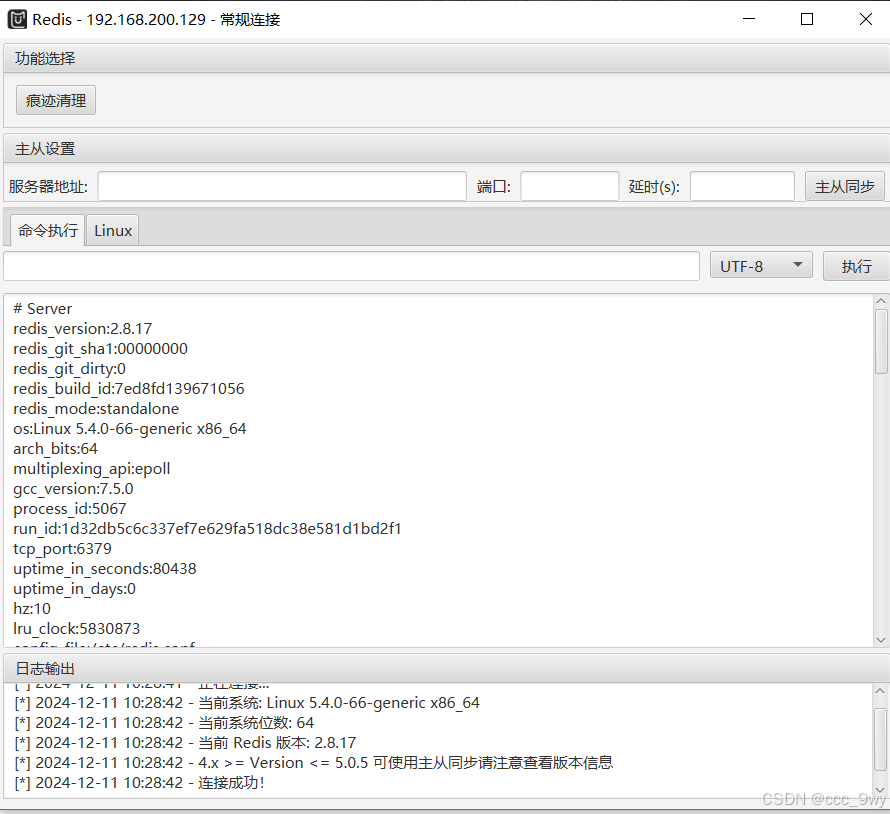Click the 功能选择 panel header
This screenshot has height=814, width=890.
(446, 58)
